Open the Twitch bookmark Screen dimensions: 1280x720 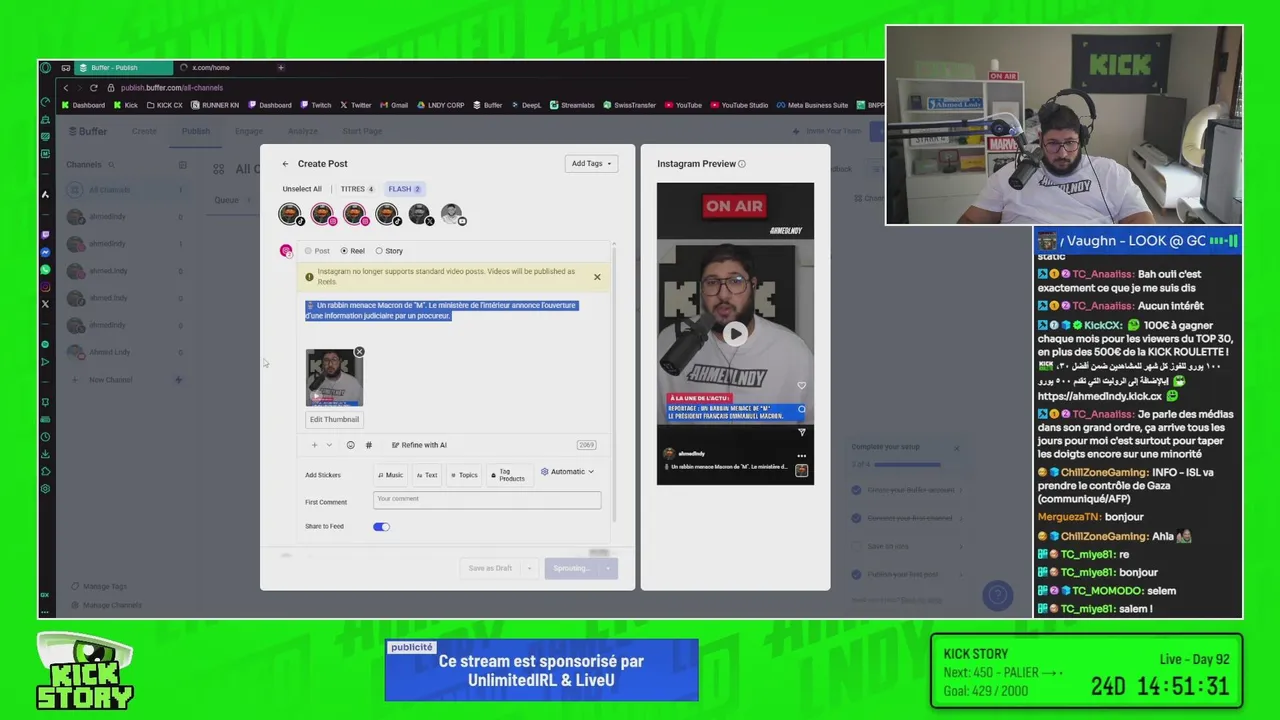click(x=315, y=105)
